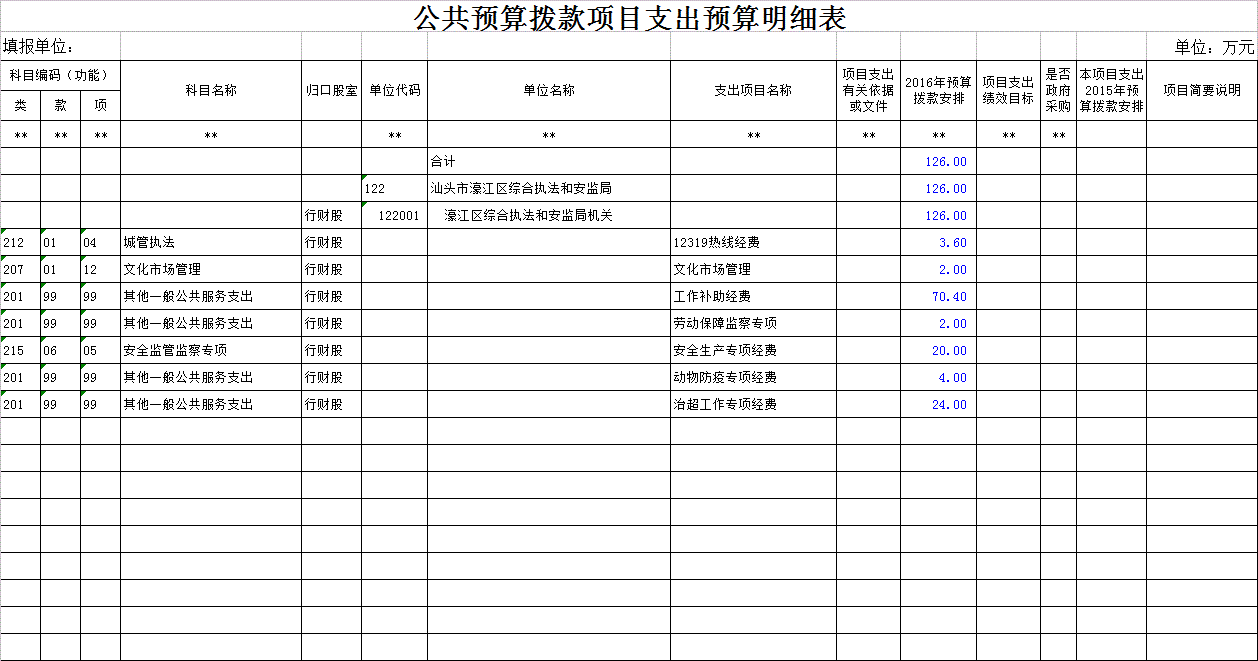Click the 70.40 budget amount cell
The width and height of the screenshot is (1258, 661).
[938, 297]
